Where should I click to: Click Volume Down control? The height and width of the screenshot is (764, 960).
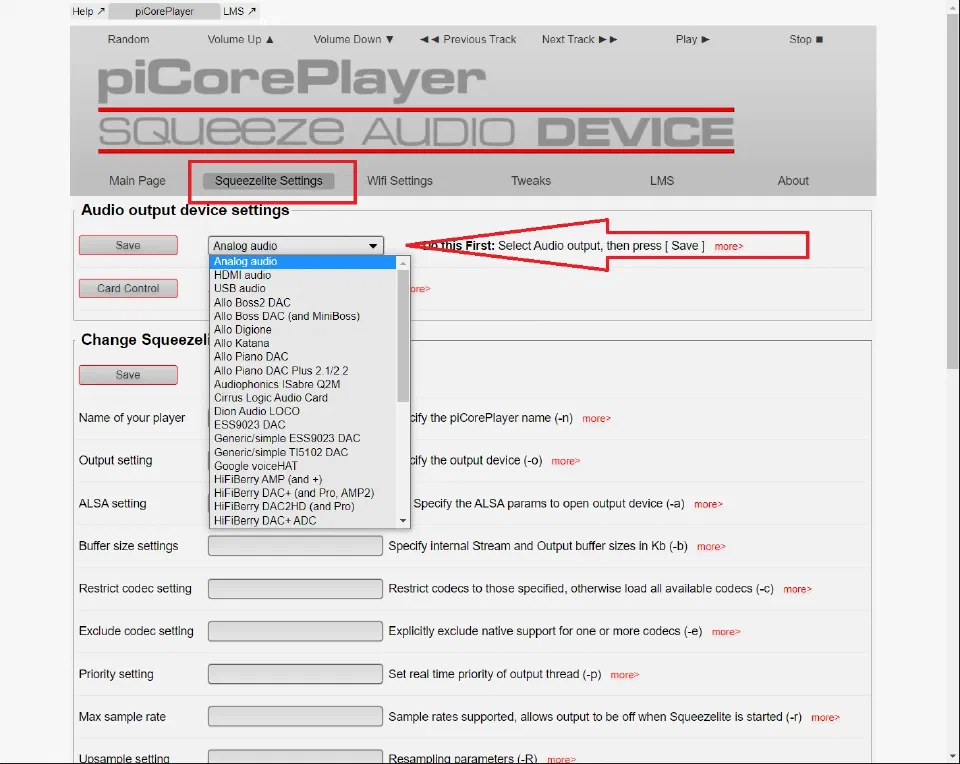pyautogui.click(x=353, y=39)
